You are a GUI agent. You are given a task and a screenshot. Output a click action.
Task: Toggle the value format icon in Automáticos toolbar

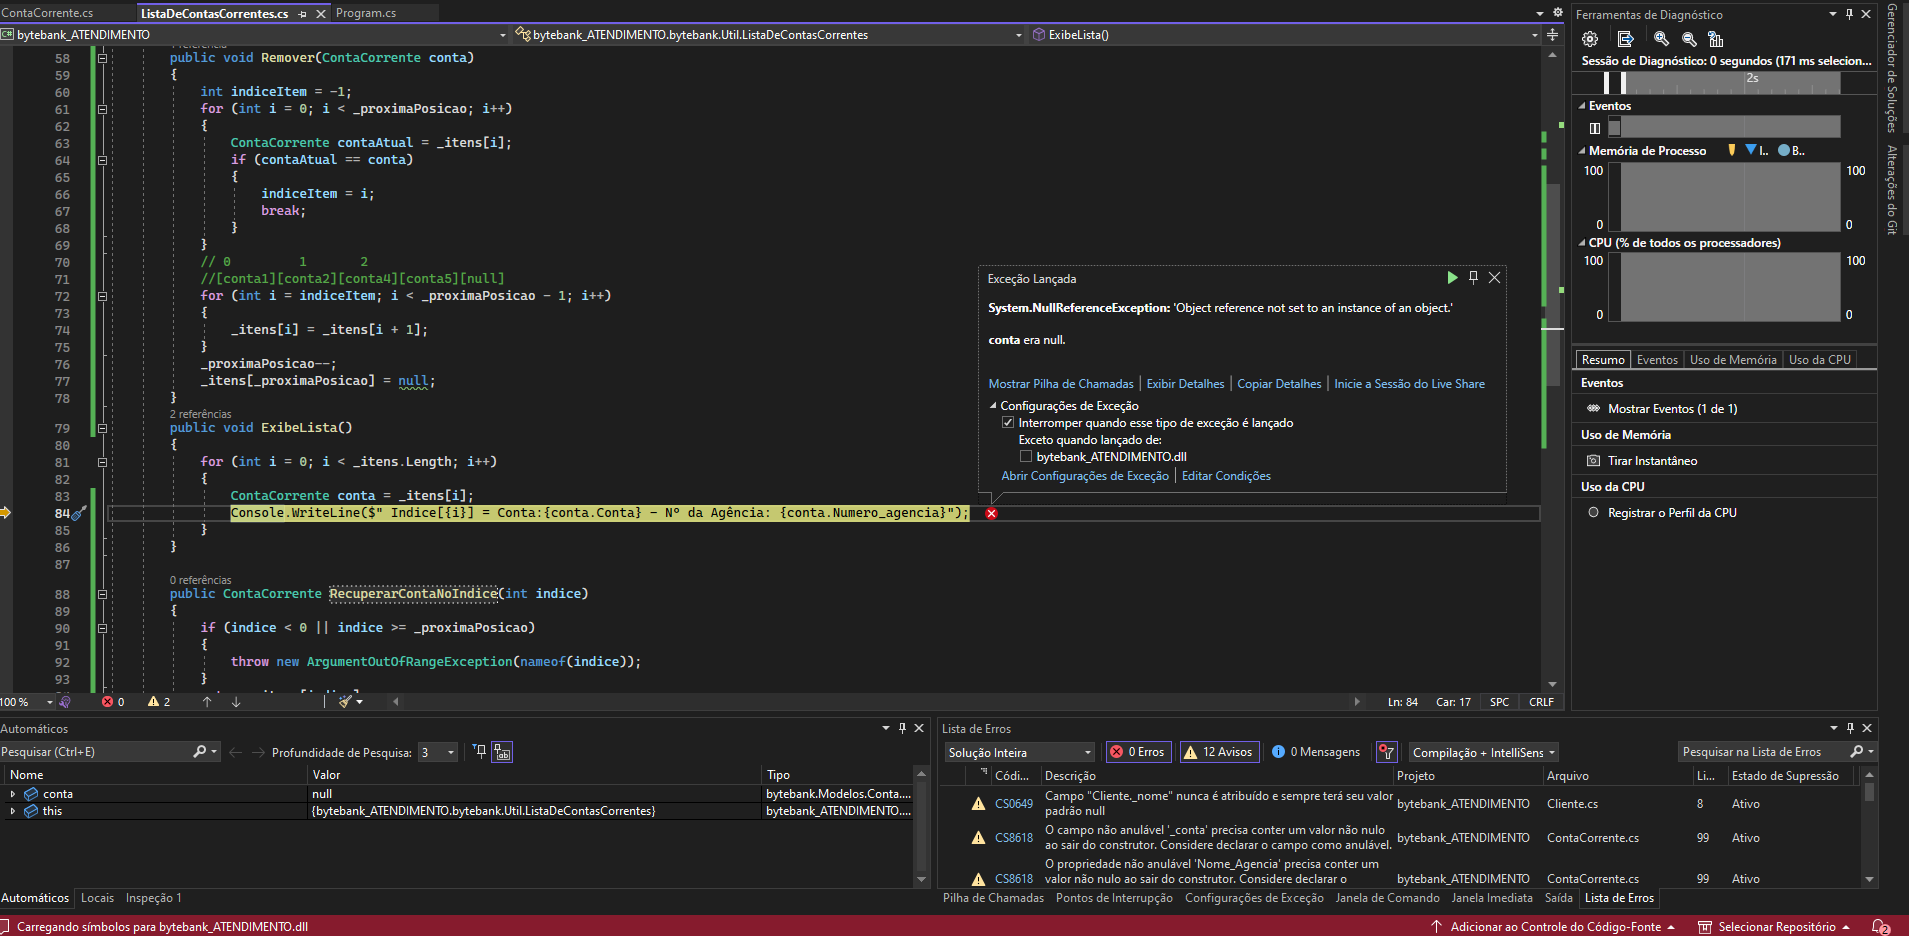click(502, 752)
